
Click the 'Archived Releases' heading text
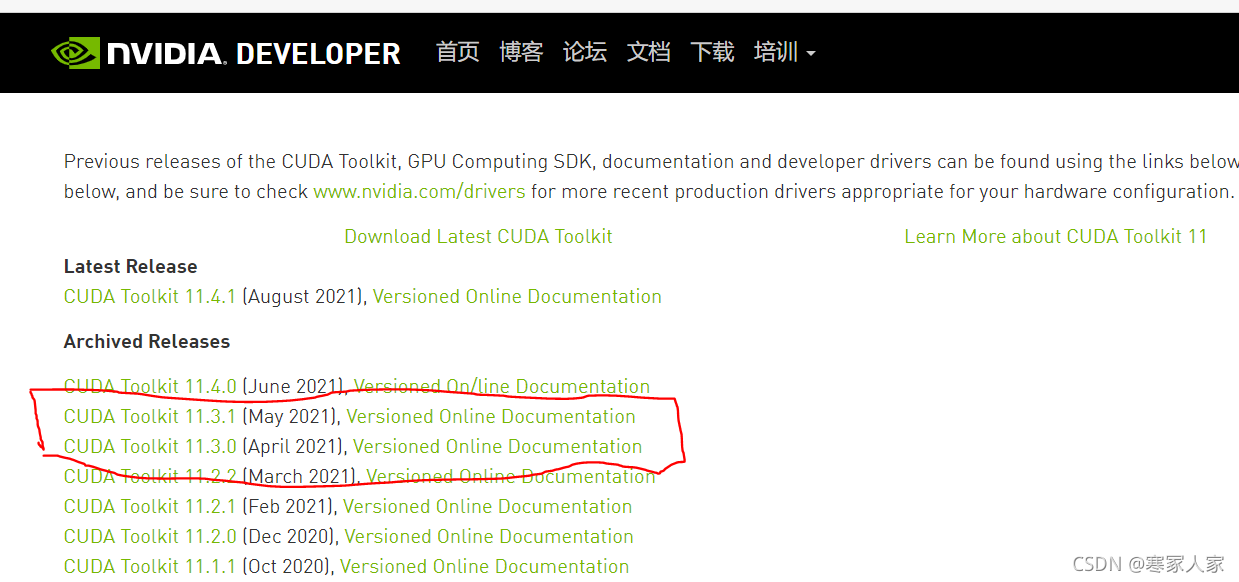pyautogui.click(x=147, y=341)
